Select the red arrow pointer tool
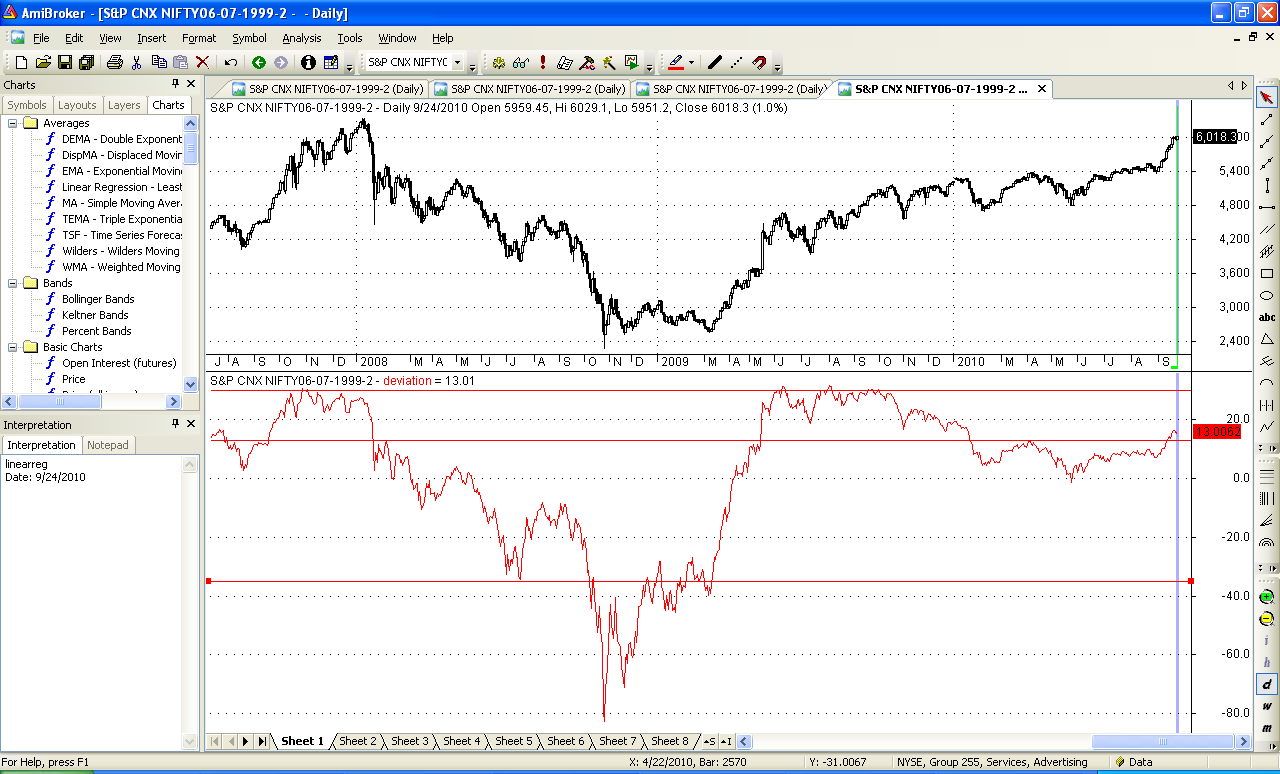The image size is (1280, 774). [x=1267, y=97]
